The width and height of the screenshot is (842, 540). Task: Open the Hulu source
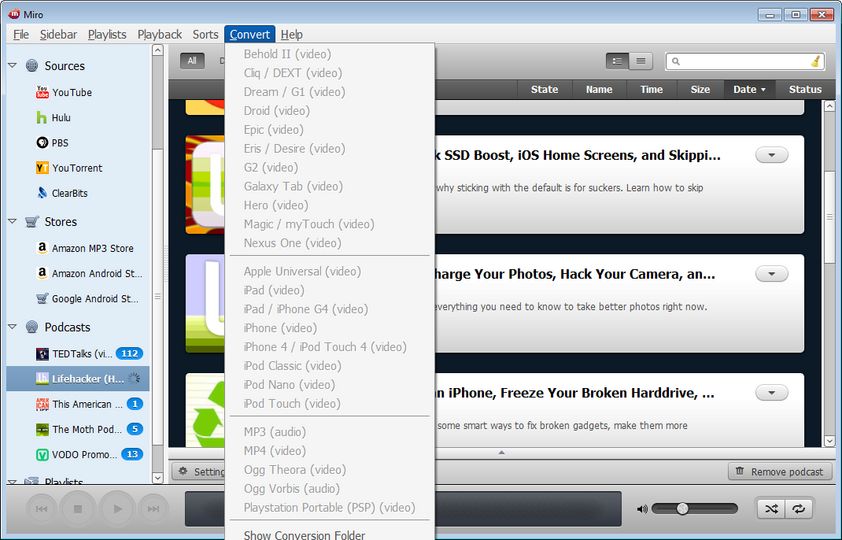pos(54,118)
